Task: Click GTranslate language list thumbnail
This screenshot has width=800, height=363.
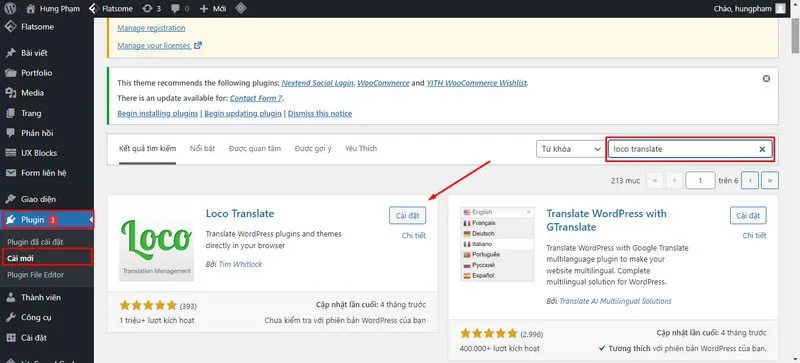Action: [497, 245]
